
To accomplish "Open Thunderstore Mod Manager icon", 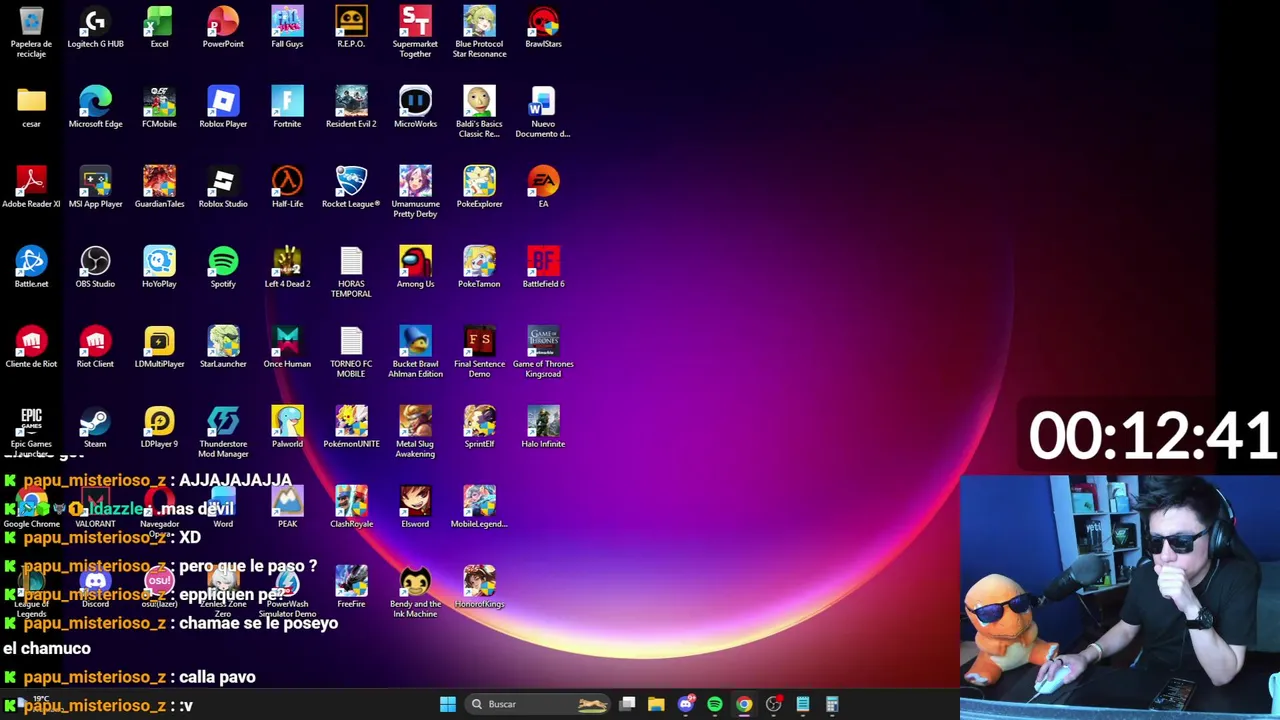I will pos(223,432).
